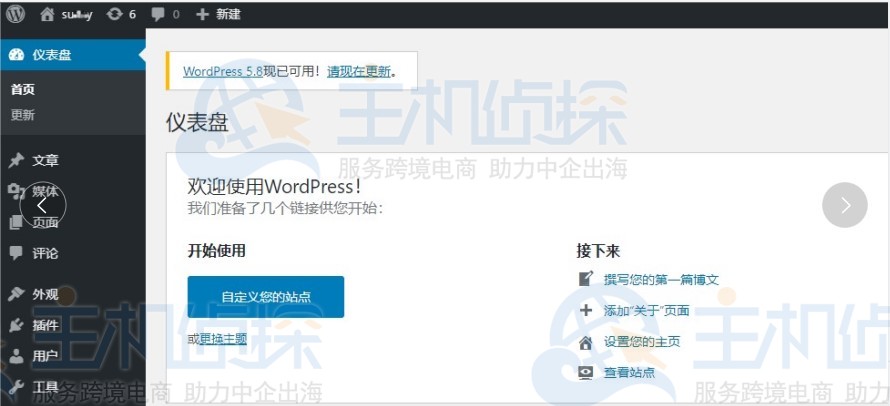Click the 外观 paintbrush icon
This screenshot has height=406, width=890.
click(x=16, y=294)
